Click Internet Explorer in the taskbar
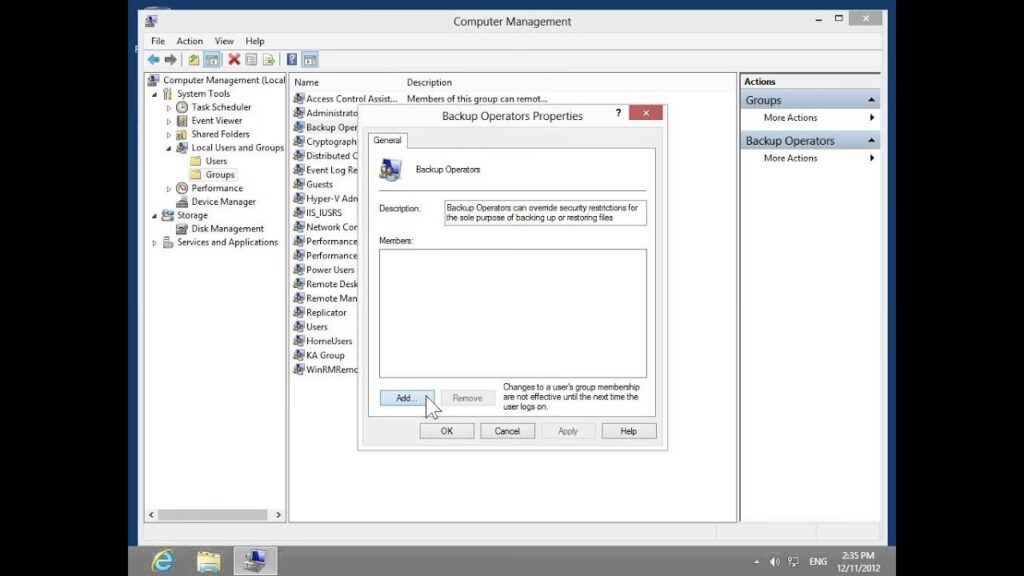This screenshot has height=576, width=1024. coord(162,560)
